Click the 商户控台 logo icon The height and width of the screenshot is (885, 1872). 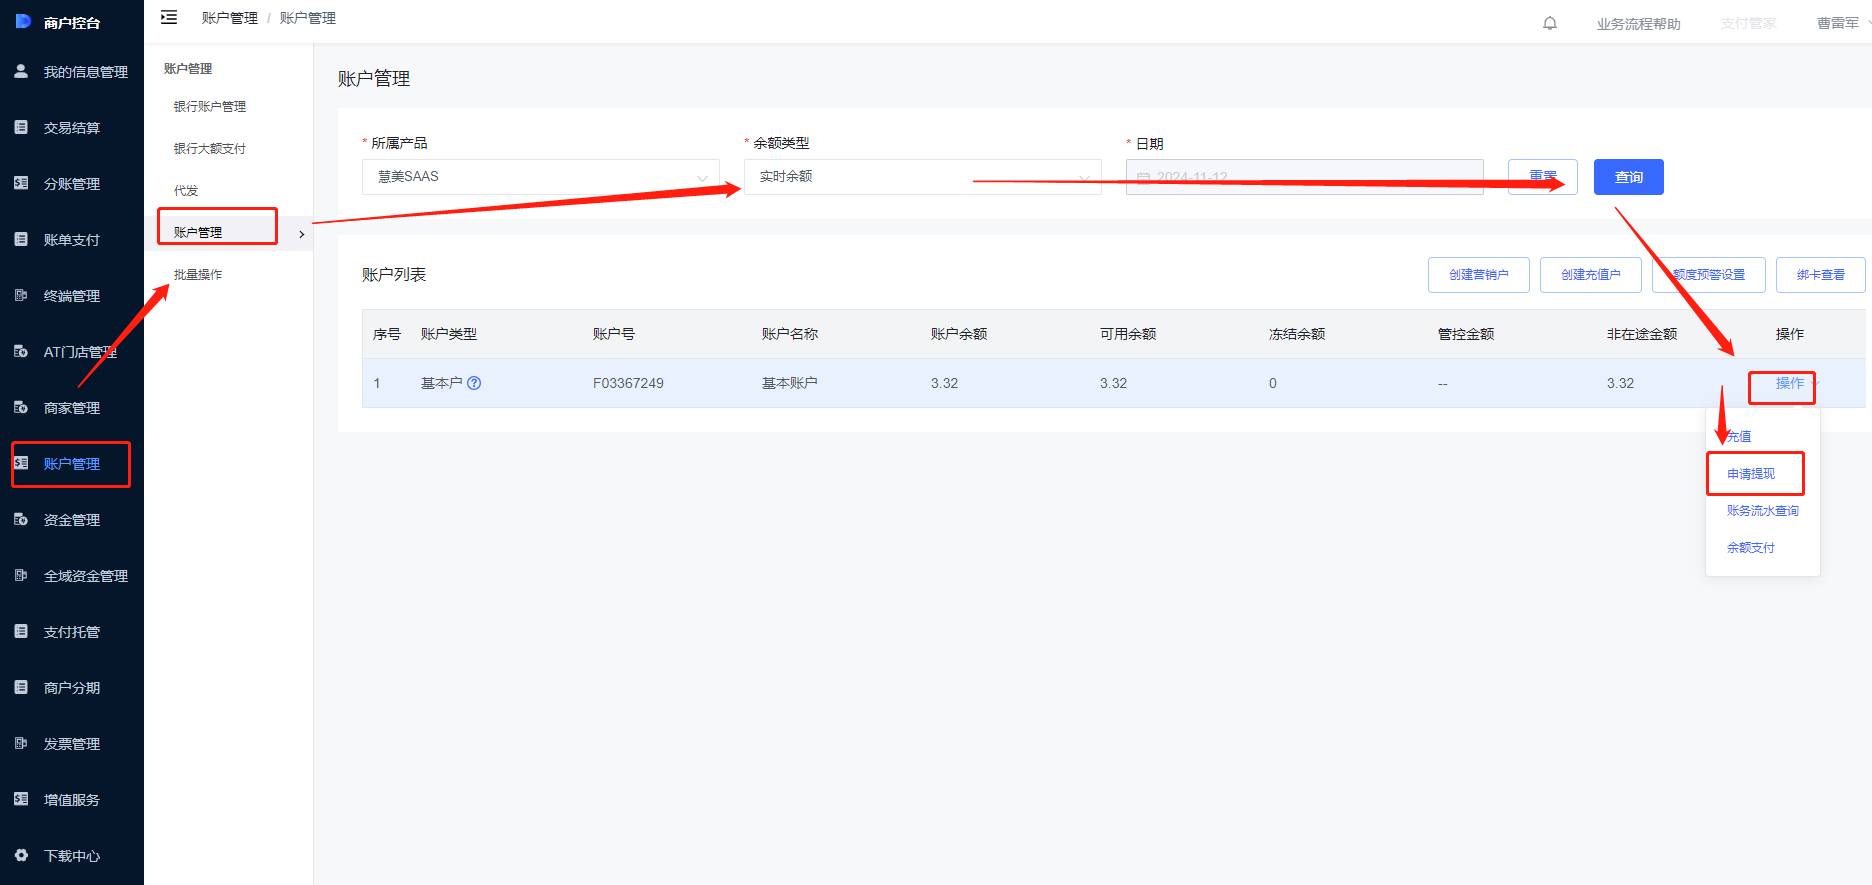tap(23, 21)
